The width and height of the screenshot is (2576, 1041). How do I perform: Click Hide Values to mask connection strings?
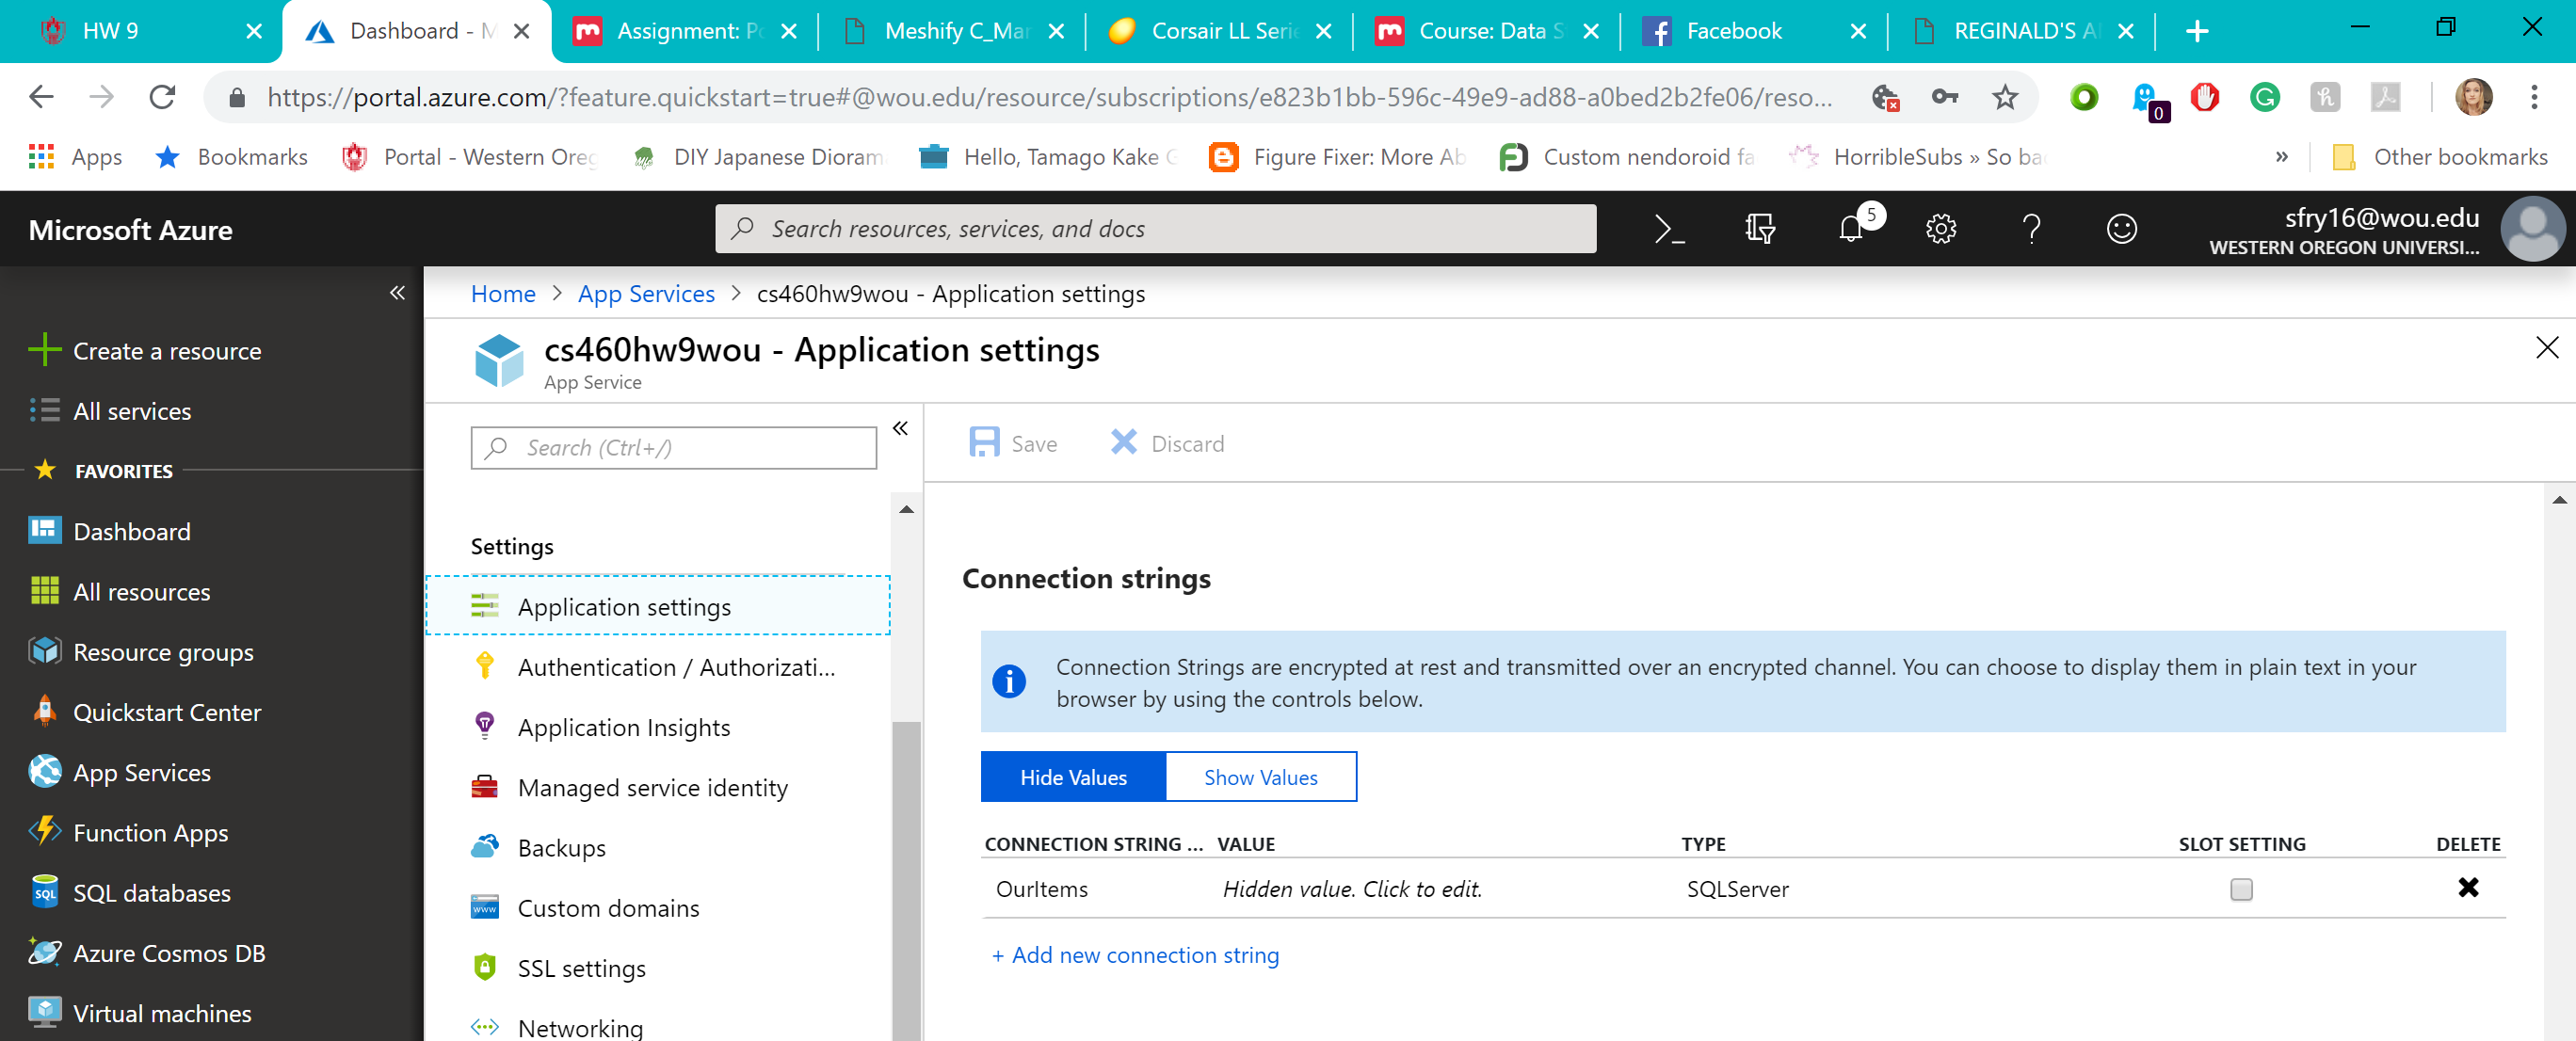(1072, 778)
